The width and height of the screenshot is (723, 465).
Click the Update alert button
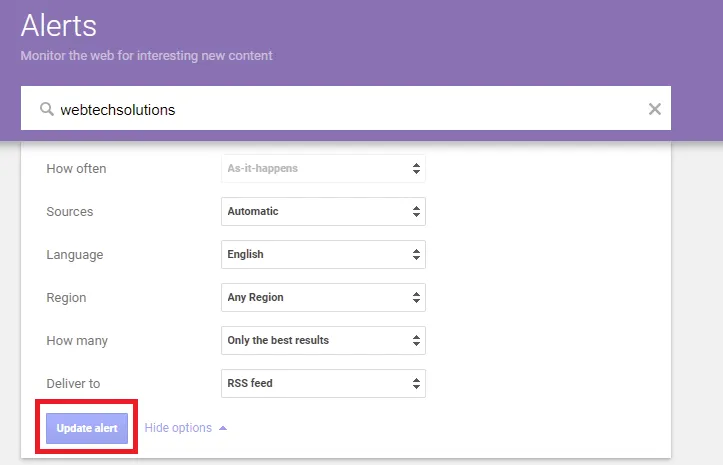[x=87, y=428]
